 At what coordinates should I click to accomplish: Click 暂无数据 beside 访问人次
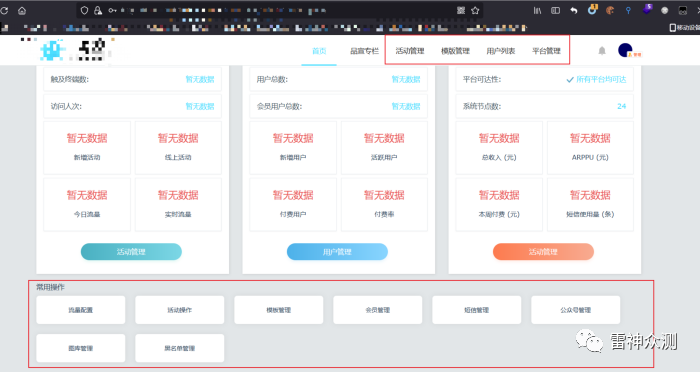[x=200, y=106]
